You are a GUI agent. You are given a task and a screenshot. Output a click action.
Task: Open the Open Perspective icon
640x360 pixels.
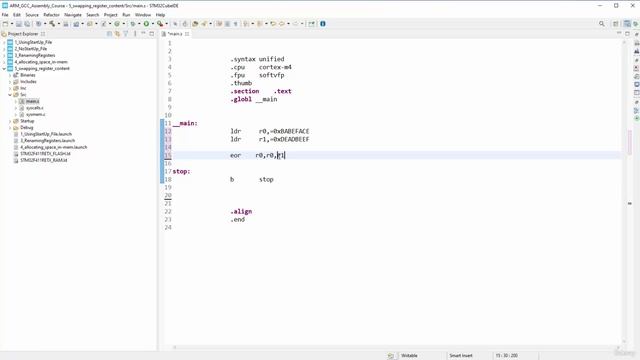[616, 24]
